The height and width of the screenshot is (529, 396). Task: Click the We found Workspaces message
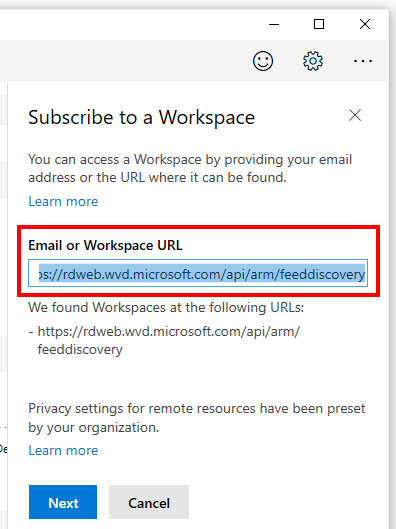tap(166, 307)
